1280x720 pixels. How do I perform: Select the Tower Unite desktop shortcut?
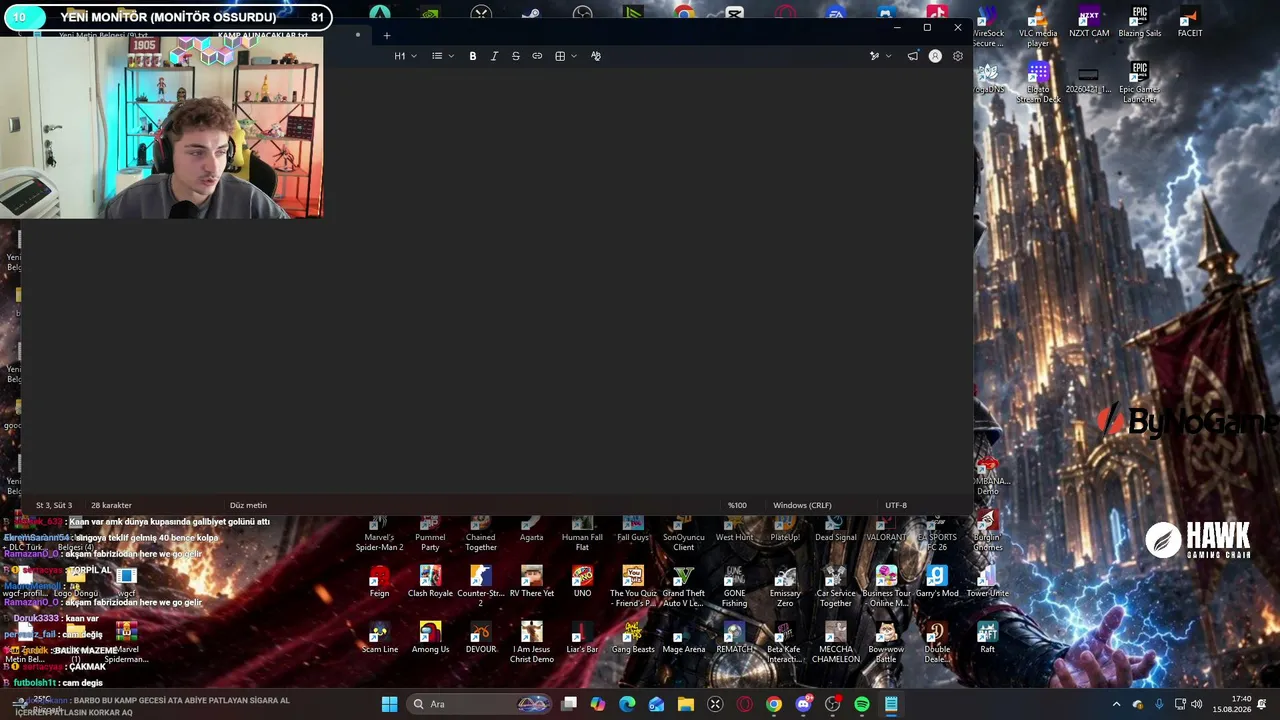987,582
